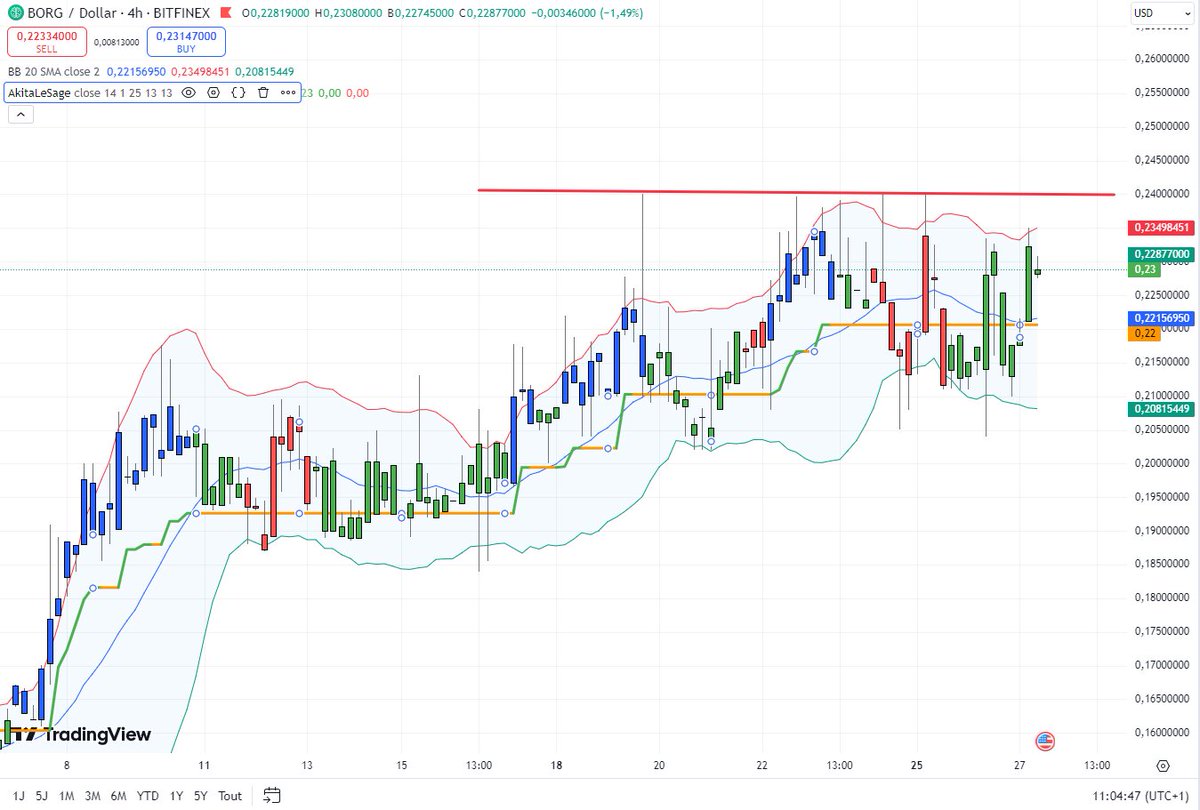The width and height of the screenshot is (1200, 810).
Task: Click the US flag economic event marker
Action: point(1045,741)
